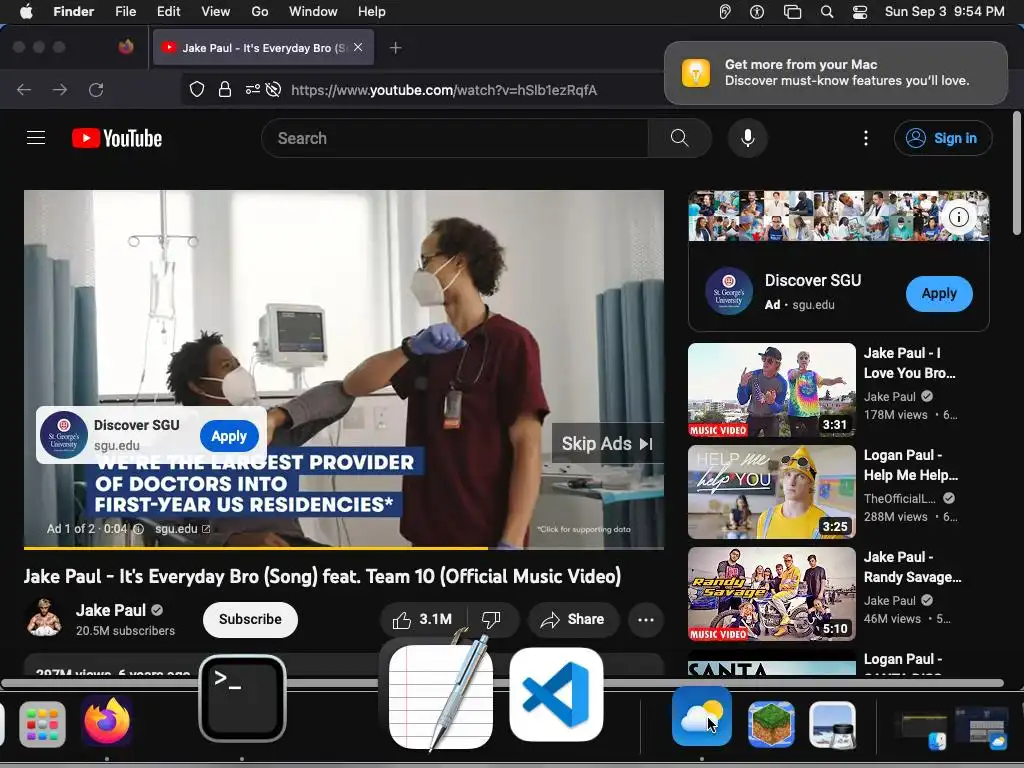Viewport: 1024px width, 768px height.
Task: Click the sgu.edu link in ad overlay
Action: [x=182, y=528]
